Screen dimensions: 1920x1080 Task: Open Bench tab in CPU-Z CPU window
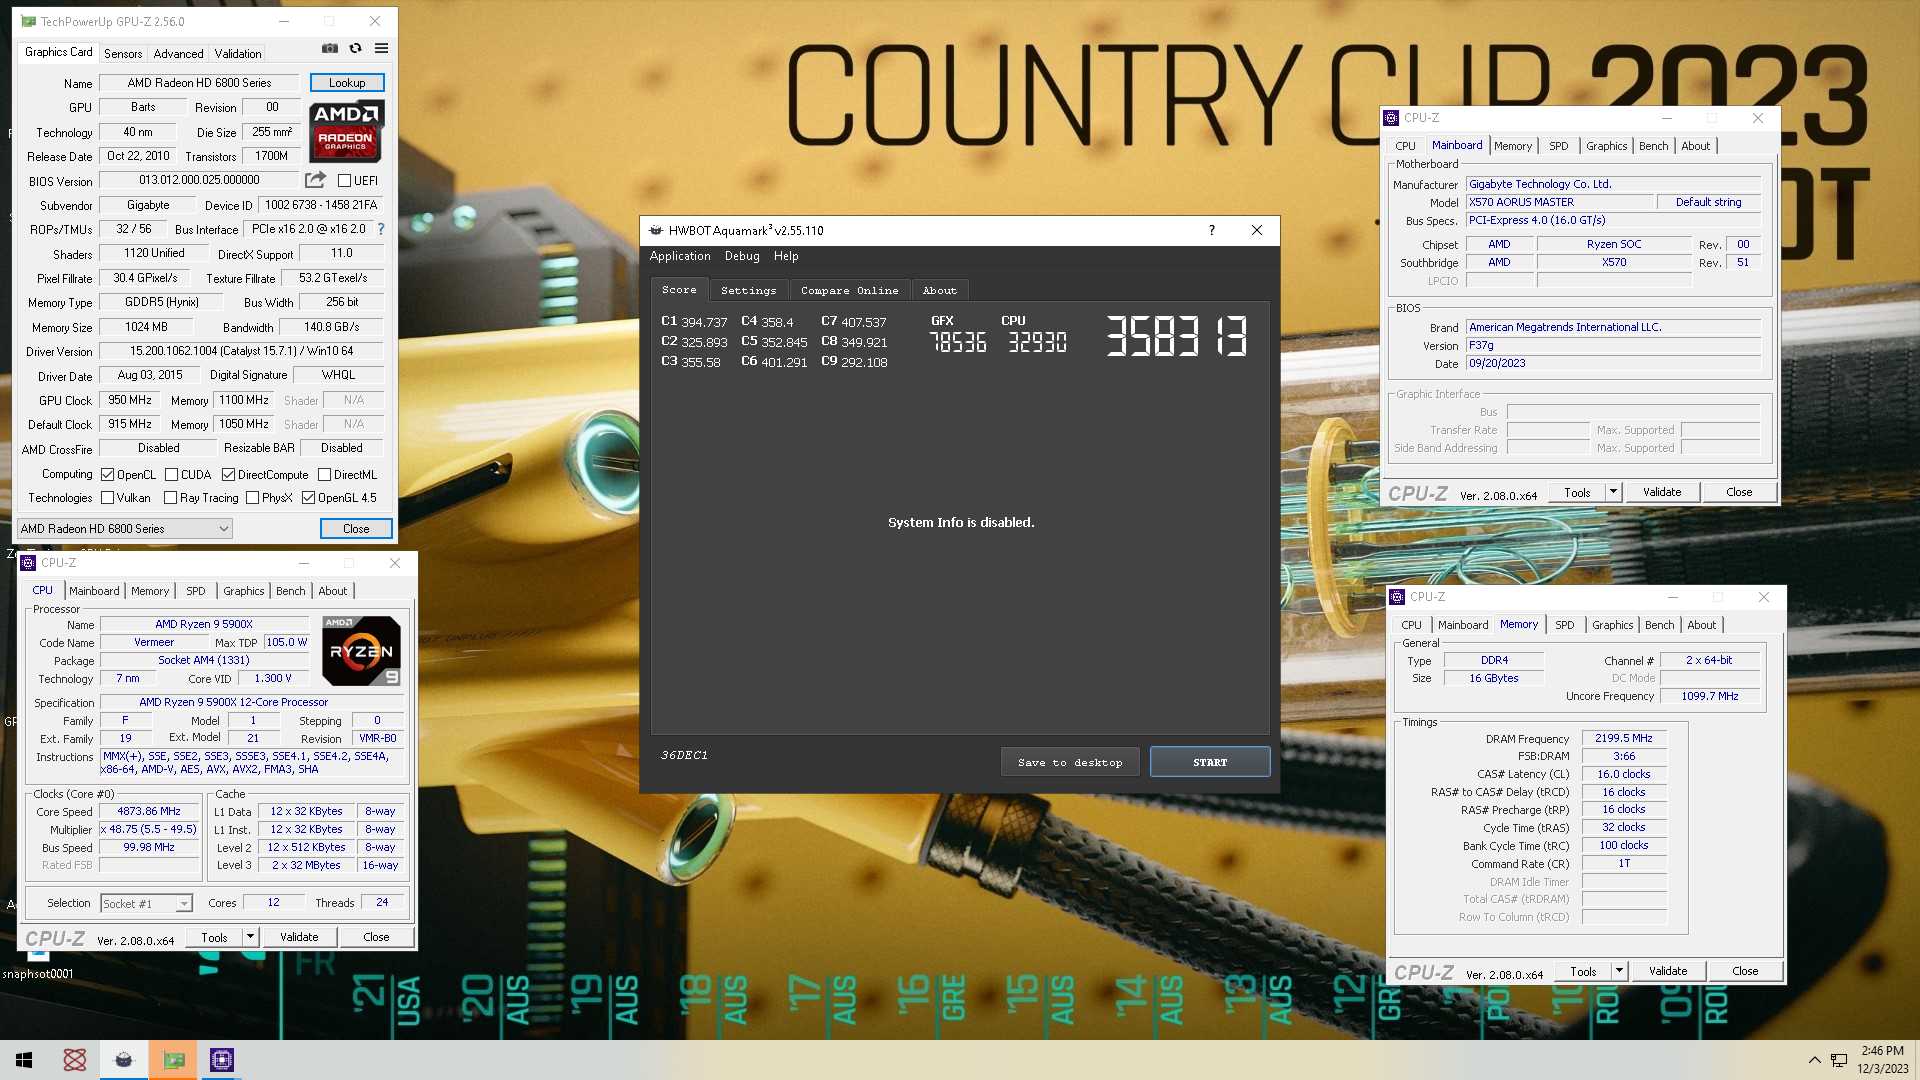coord(291,591)
